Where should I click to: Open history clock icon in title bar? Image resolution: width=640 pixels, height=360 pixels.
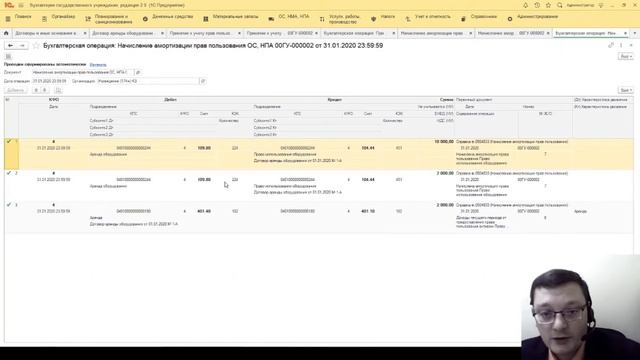tap(537, 5)
